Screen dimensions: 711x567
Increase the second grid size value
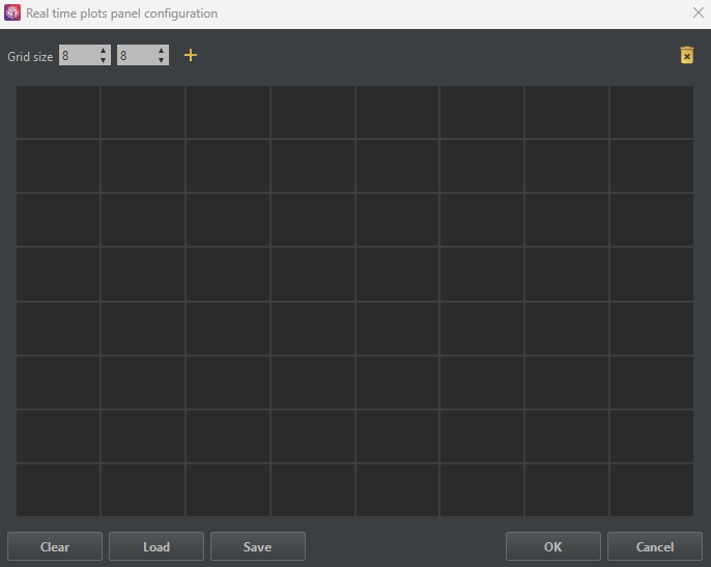tap(161, 51)
